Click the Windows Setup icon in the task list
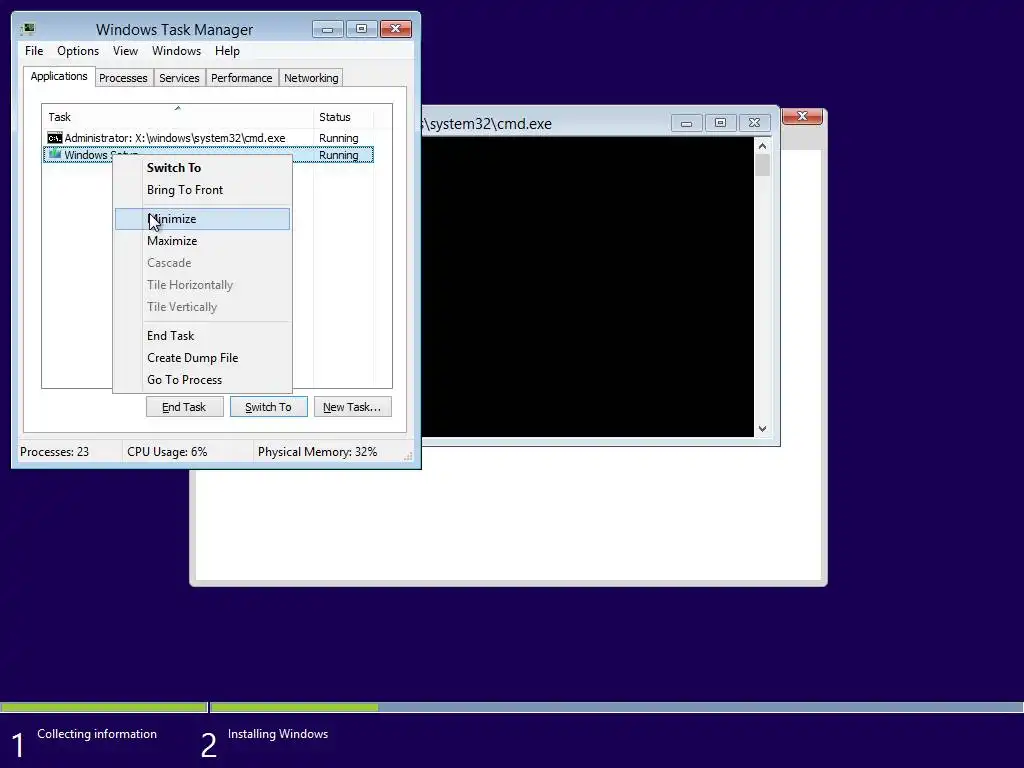The image size is (1024, 768). point(55,154)
